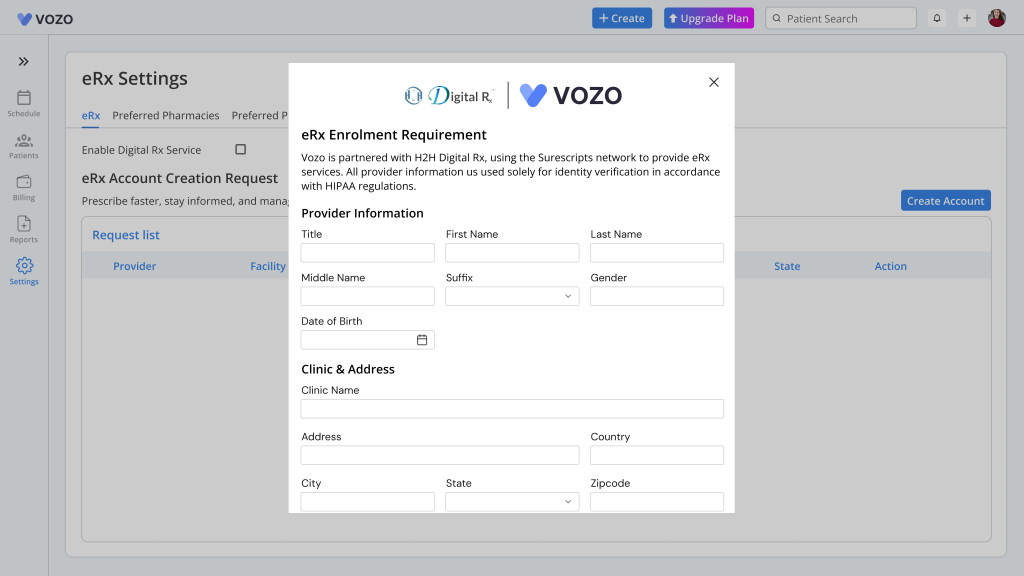Open the Billing wallet icon
The height and width of the screenshot is (576, 1024).
(24, 182)
